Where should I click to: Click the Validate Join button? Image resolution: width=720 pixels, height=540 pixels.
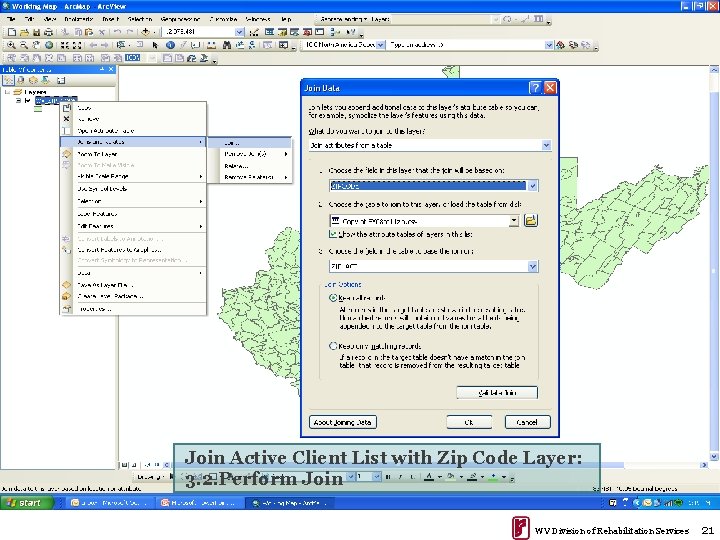point(497,393)
